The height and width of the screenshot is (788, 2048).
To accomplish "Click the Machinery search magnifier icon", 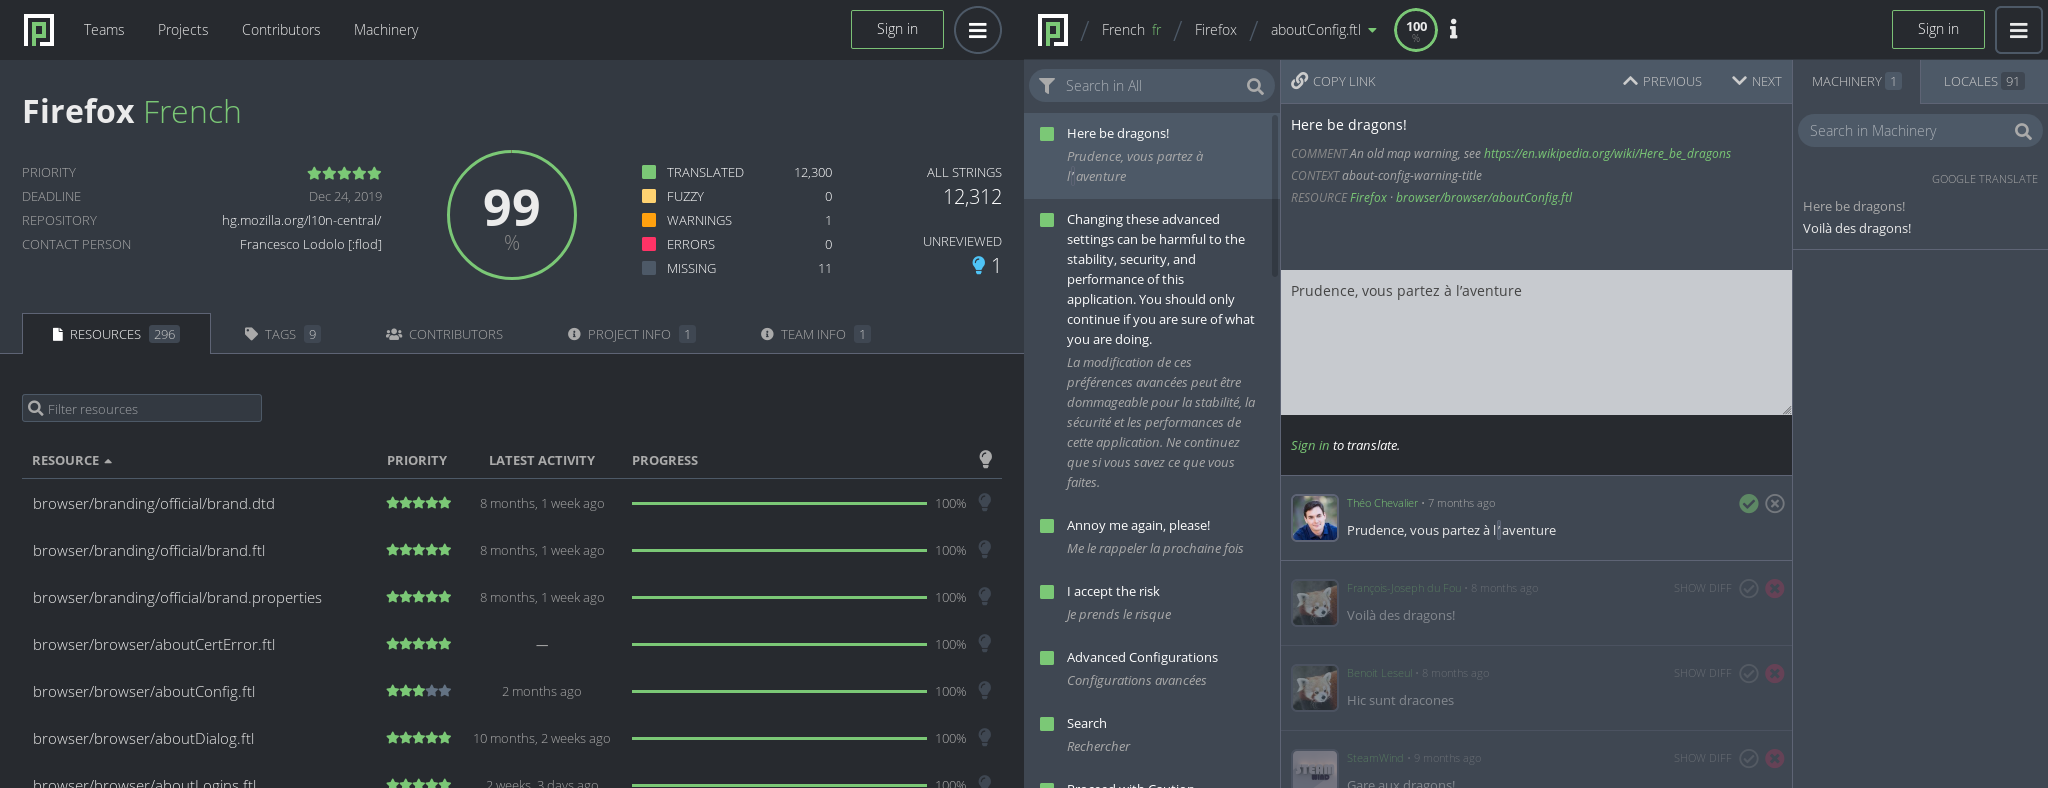I will click(2022, 131).
